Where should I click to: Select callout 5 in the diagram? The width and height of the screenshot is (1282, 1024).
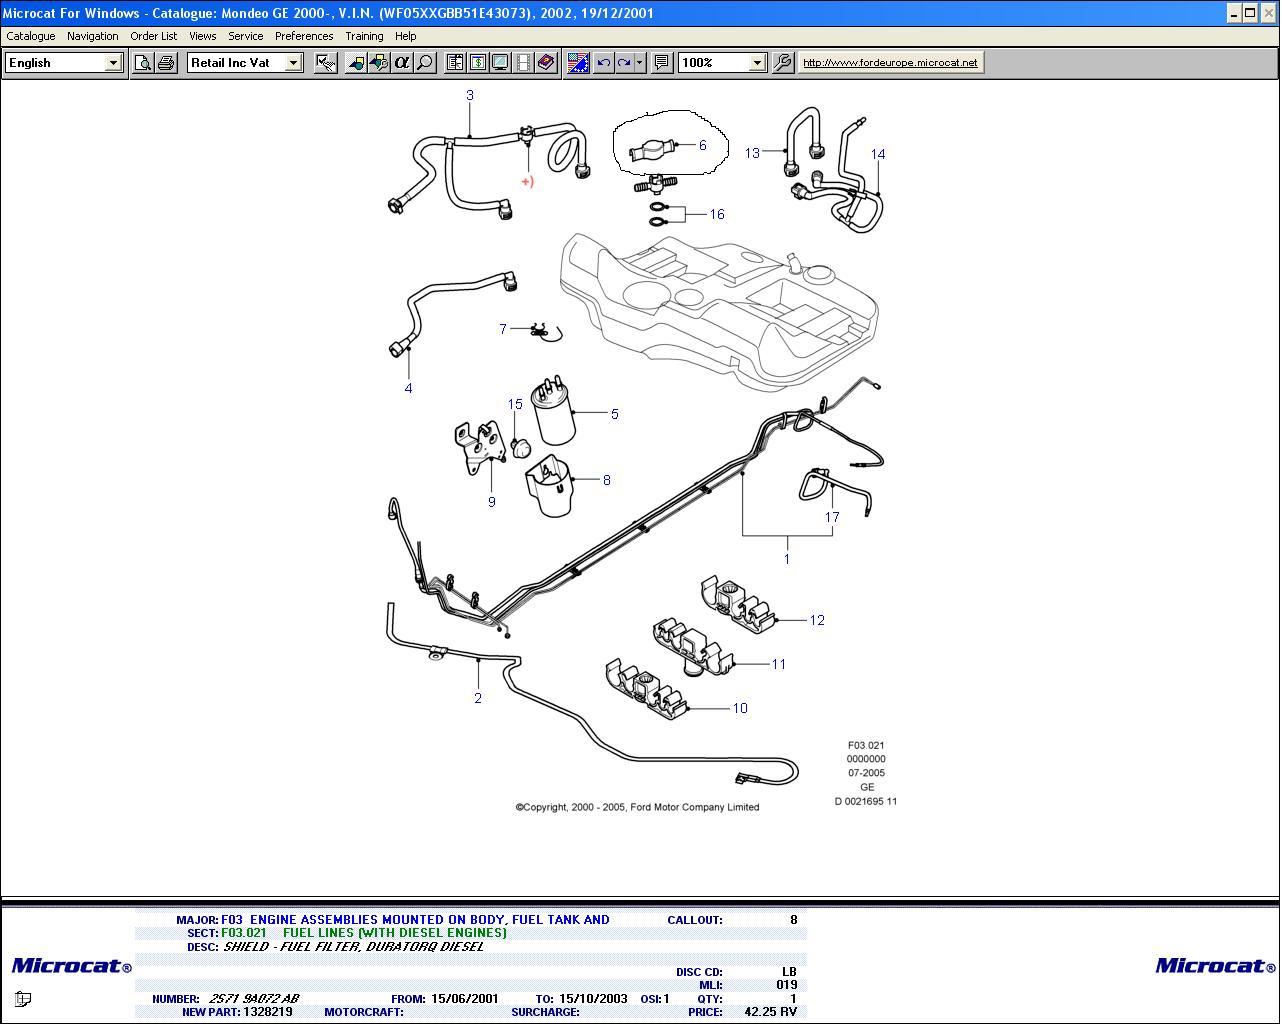(614, 414)
